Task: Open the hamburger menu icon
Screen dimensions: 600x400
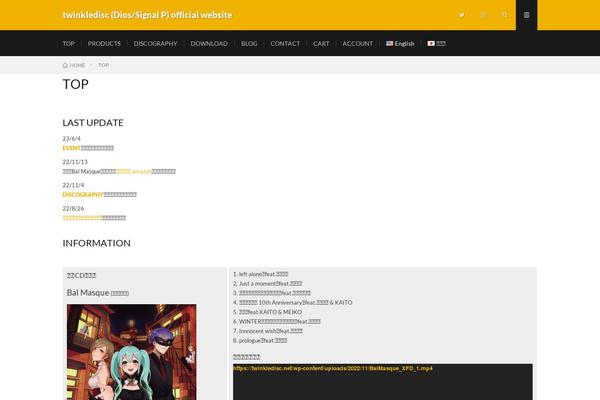Action: point(527,15)
